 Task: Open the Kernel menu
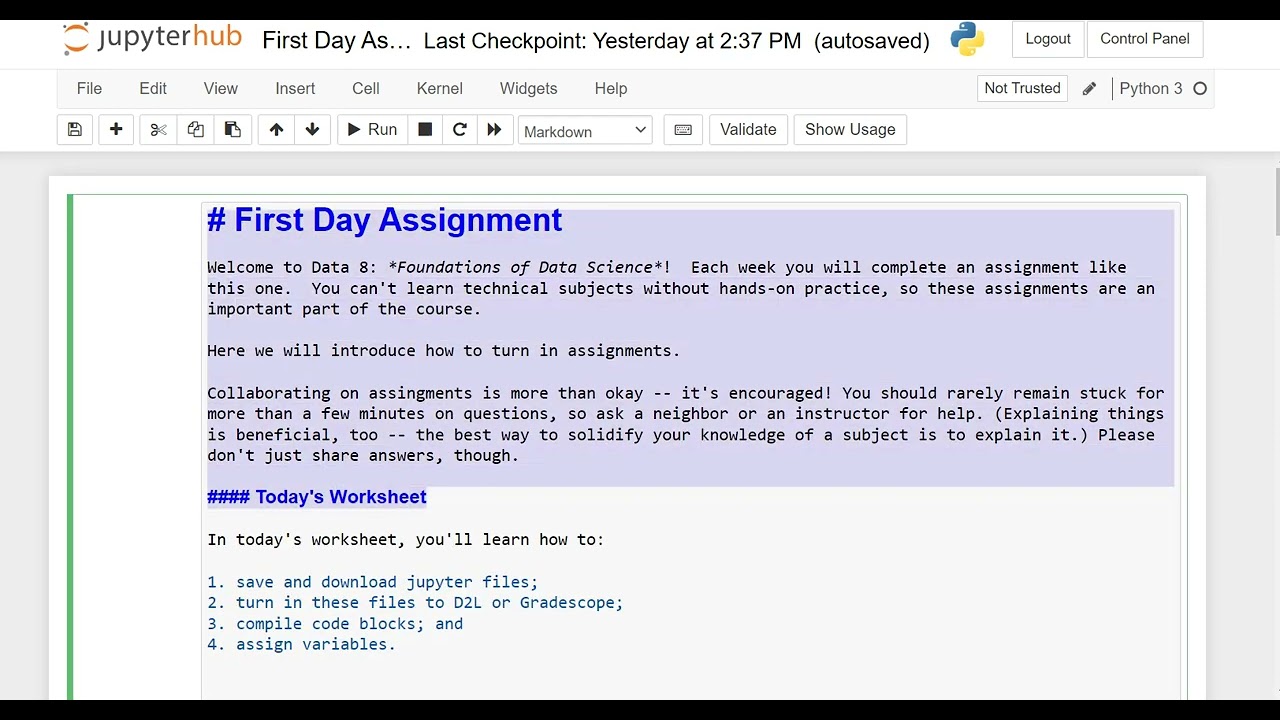tap(439, 89)
